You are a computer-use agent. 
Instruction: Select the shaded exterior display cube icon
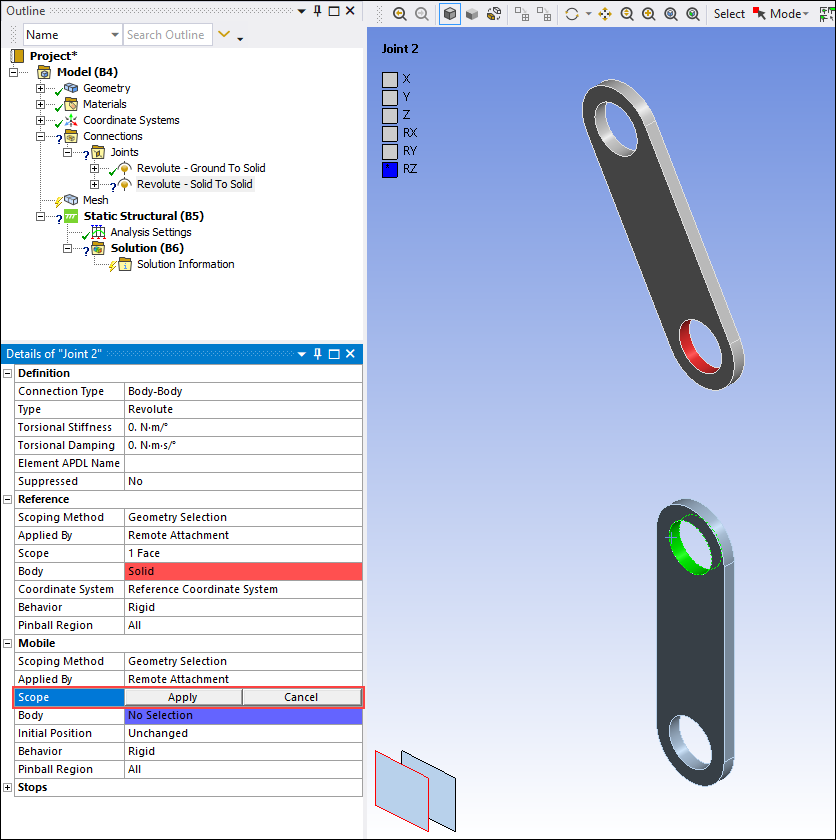pyautogui.click(x=472, y=14)
